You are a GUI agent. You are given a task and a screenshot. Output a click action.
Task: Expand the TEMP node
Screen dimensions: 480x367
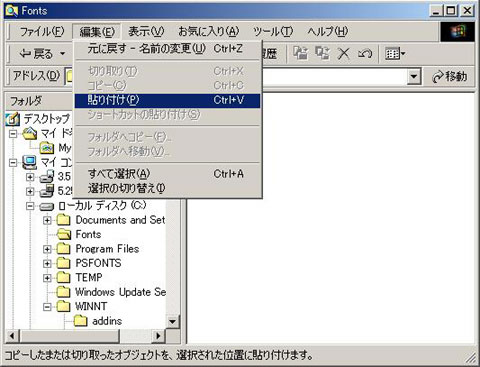click(x=47, y=278)
